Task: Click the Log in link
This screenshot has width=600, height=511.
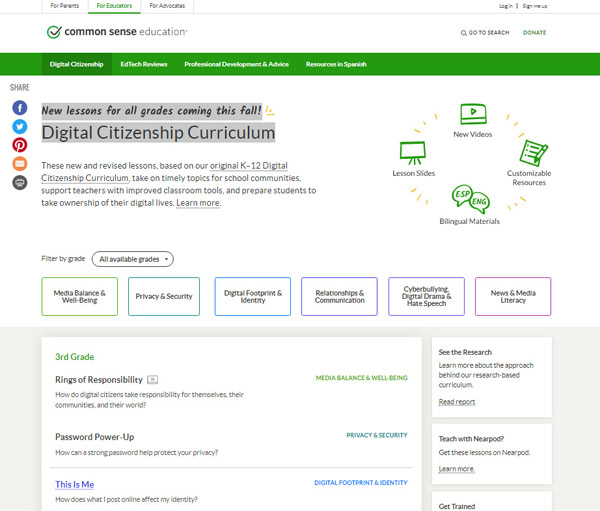Action: click(x=505, y=6)
